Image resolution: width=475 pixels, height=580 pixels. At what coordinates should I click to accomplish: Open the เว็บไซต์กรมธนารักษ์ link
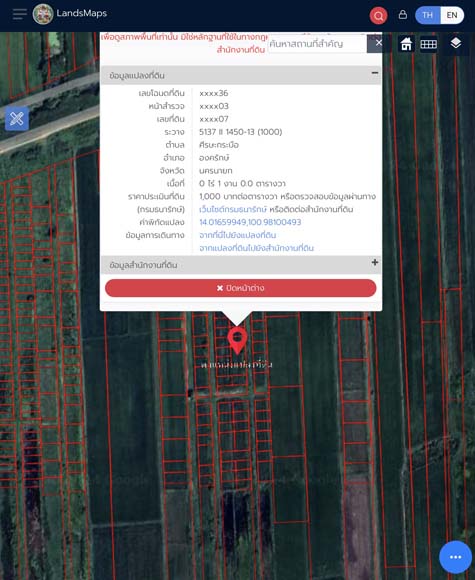point(233,209)
